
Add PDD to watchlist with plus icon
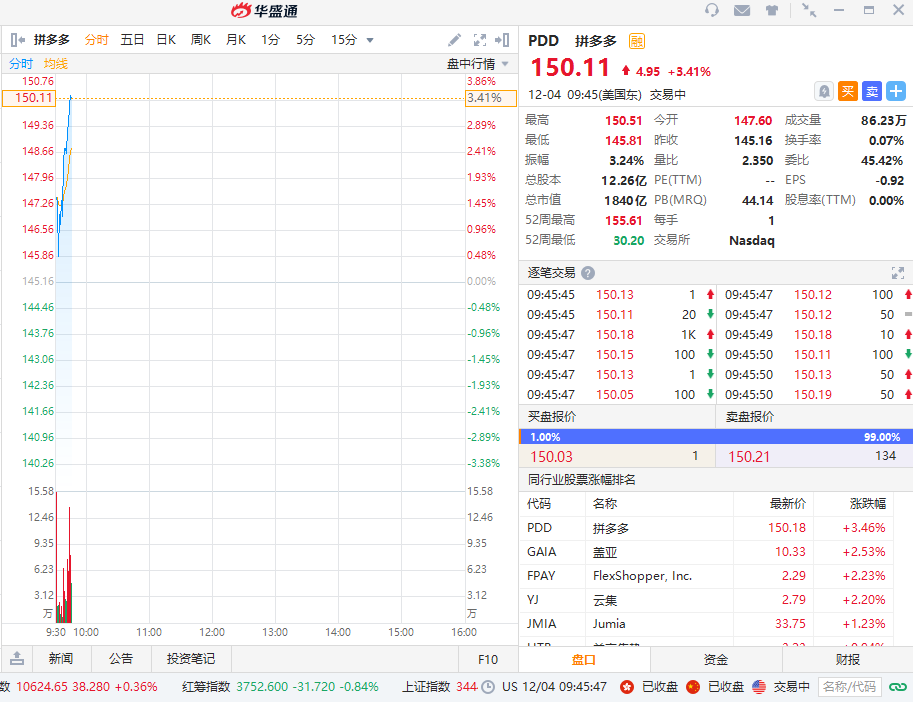[895, 91]
